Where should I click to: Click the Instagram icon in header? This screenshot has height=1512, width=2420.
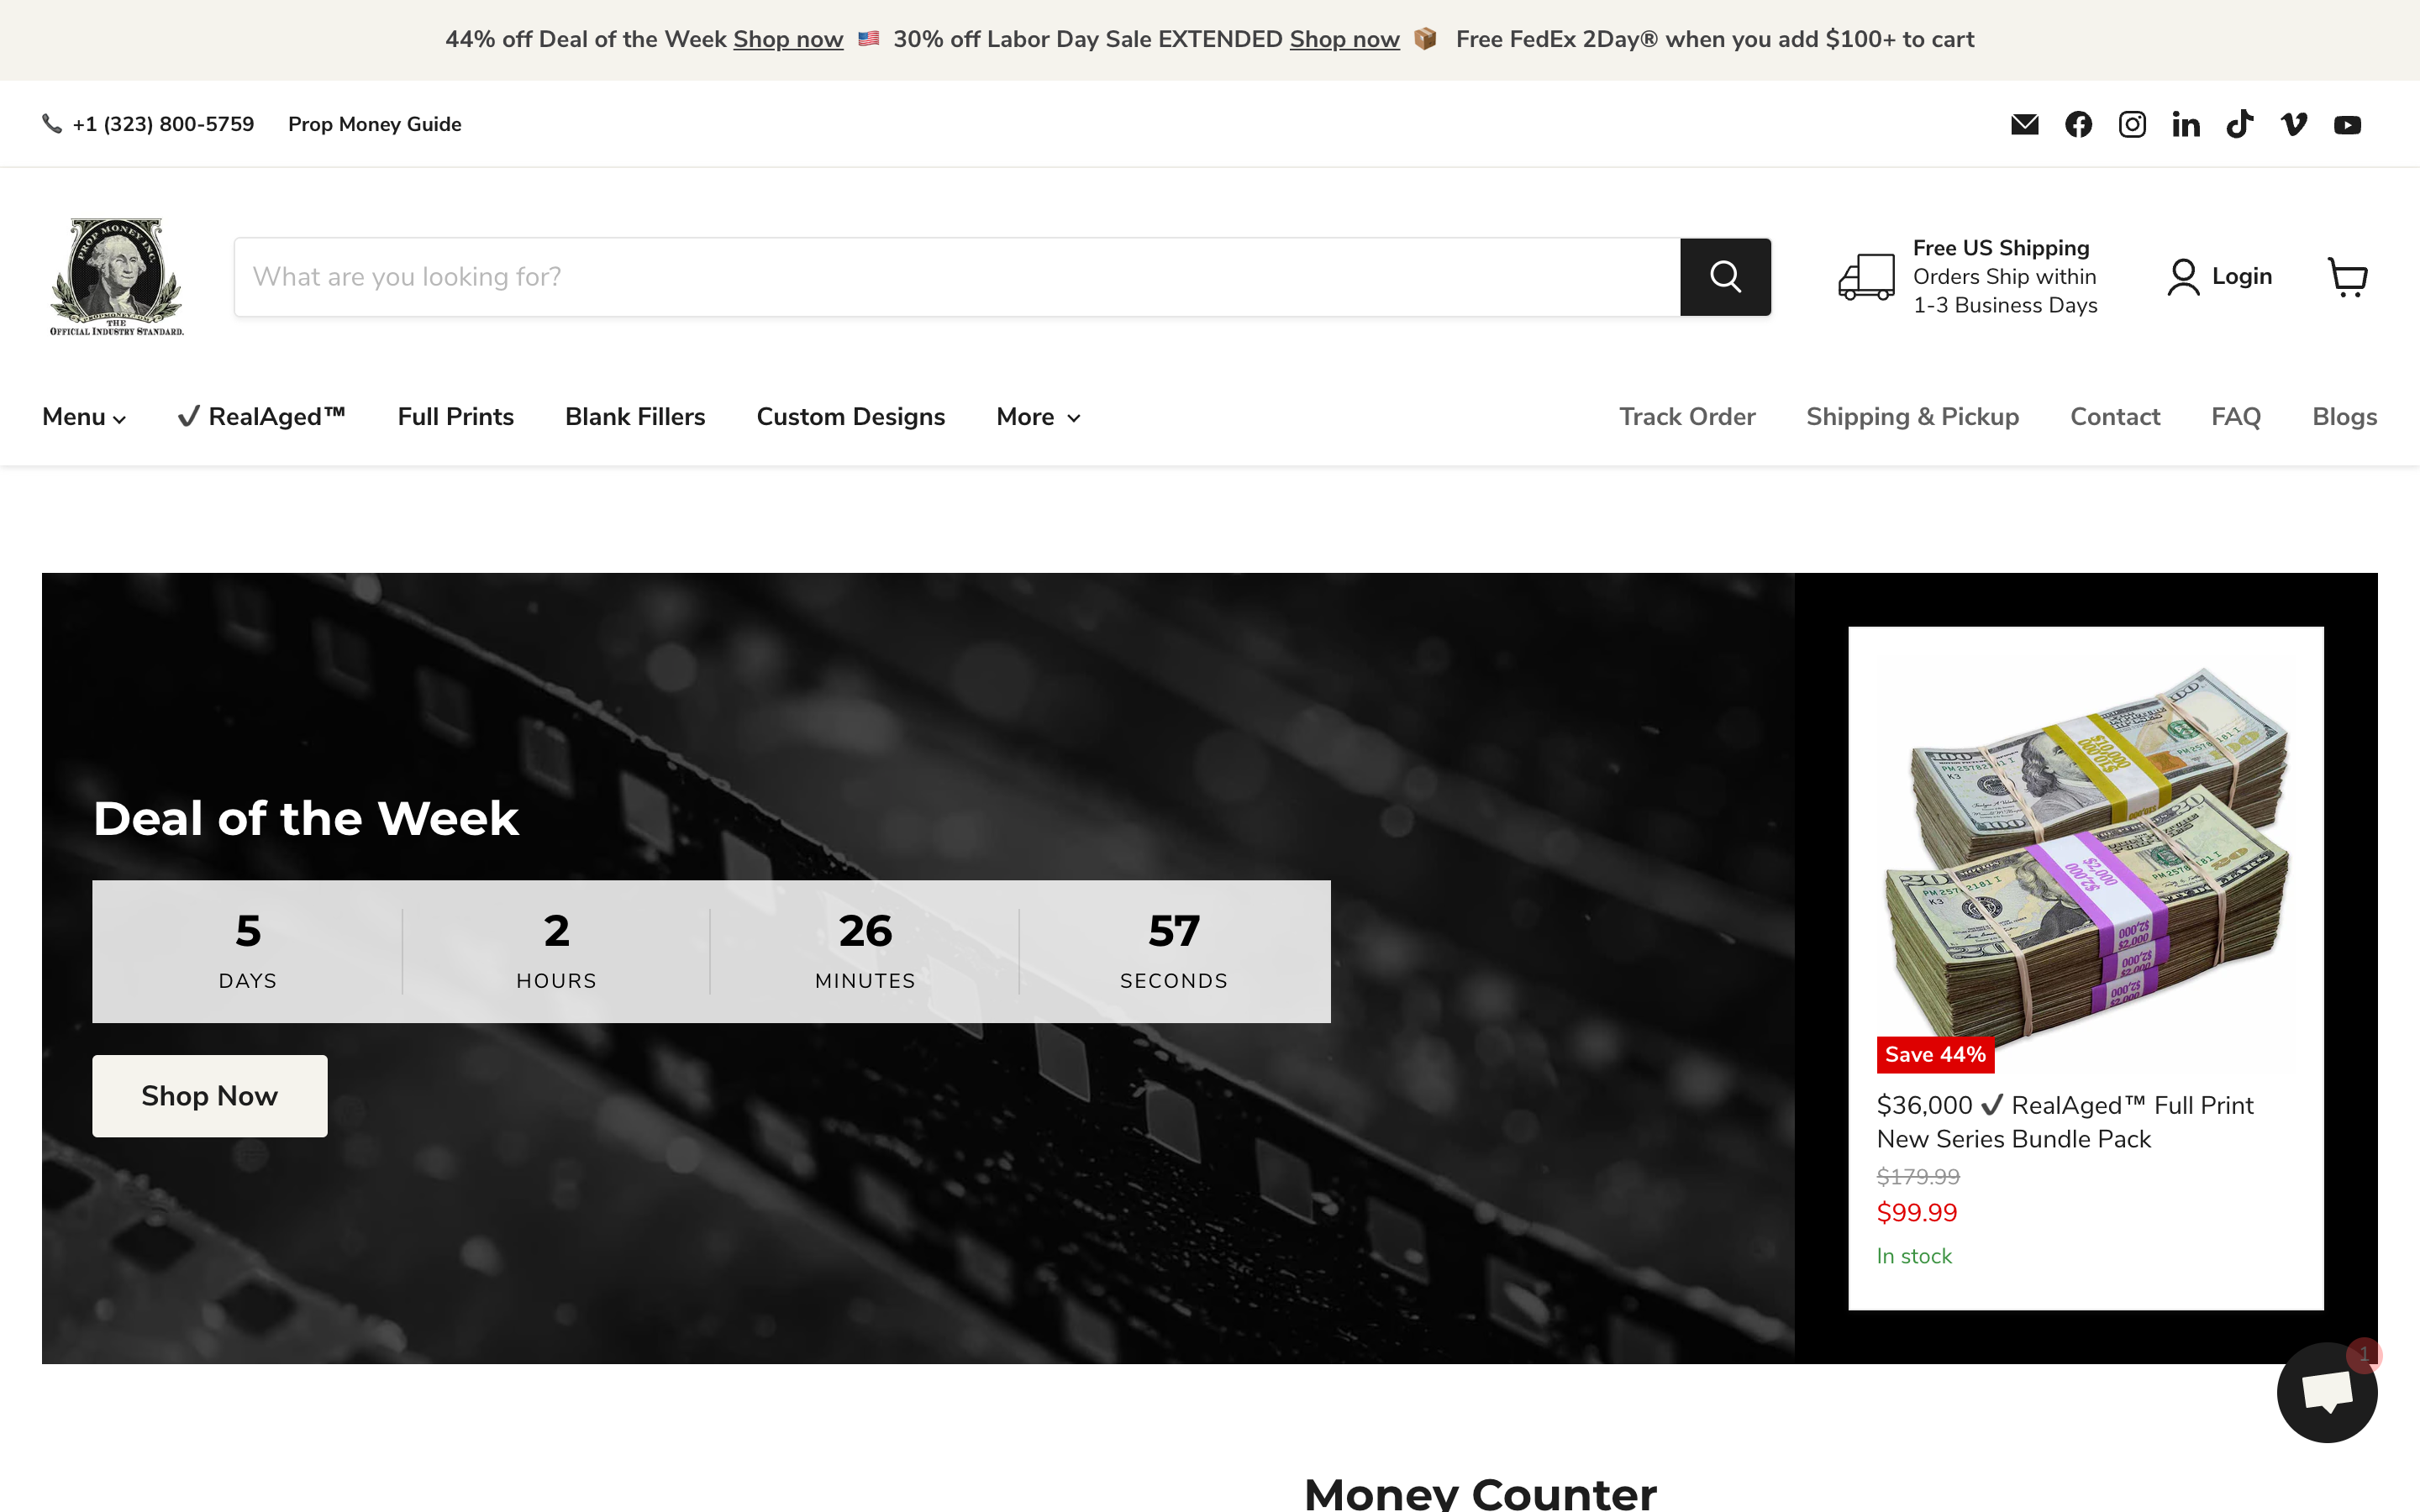point(2132,124)
